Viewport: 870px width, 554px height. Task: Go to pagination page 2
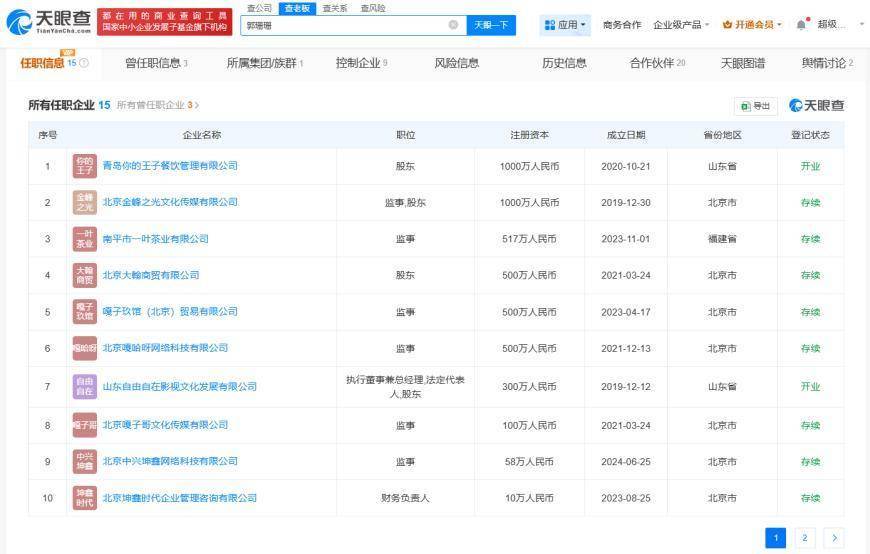click(x=805, y=537)
